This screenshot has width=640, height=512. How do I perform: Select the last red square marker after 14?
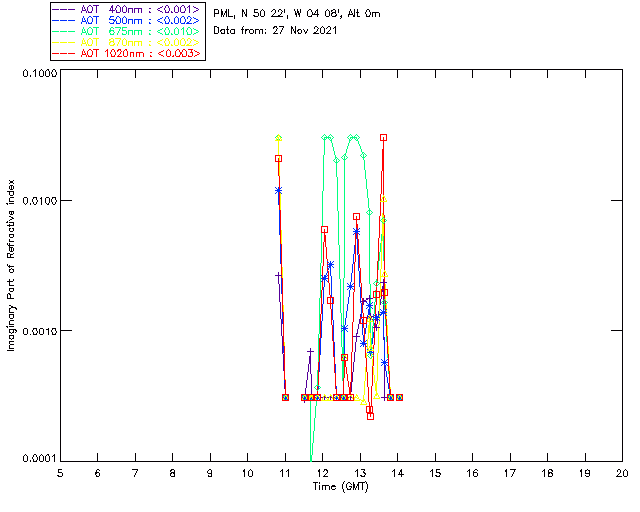399,397
